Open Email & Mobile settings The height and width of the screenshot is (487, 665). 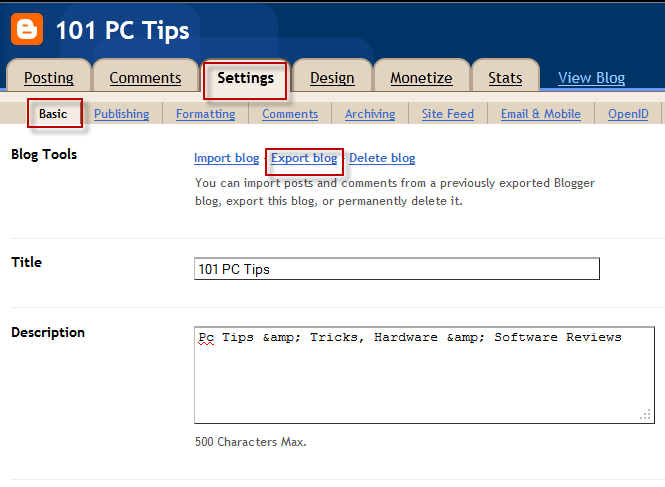click(541, 114)
